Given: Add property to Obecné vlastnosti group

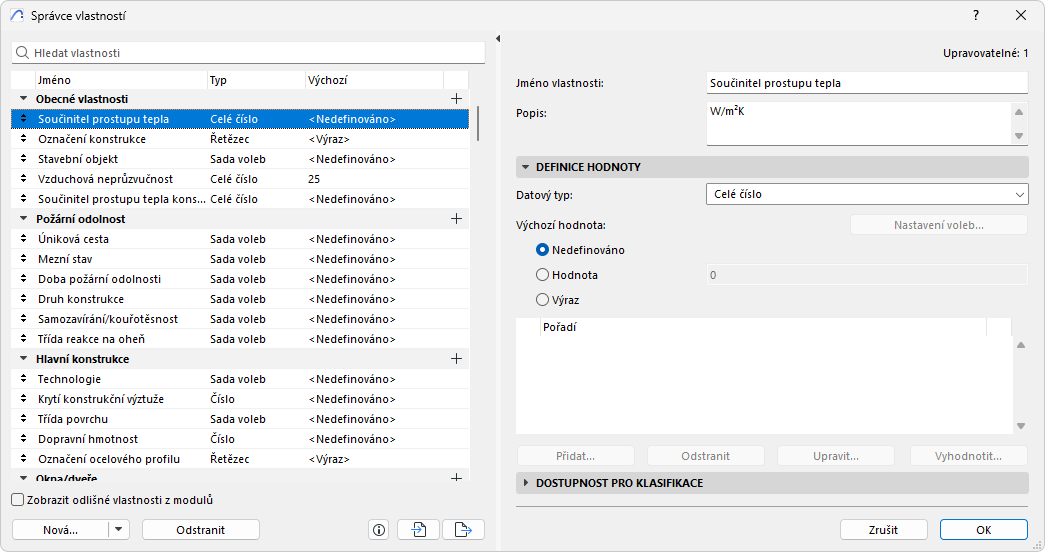Looking at the screenshot, I should pos(456,99).
